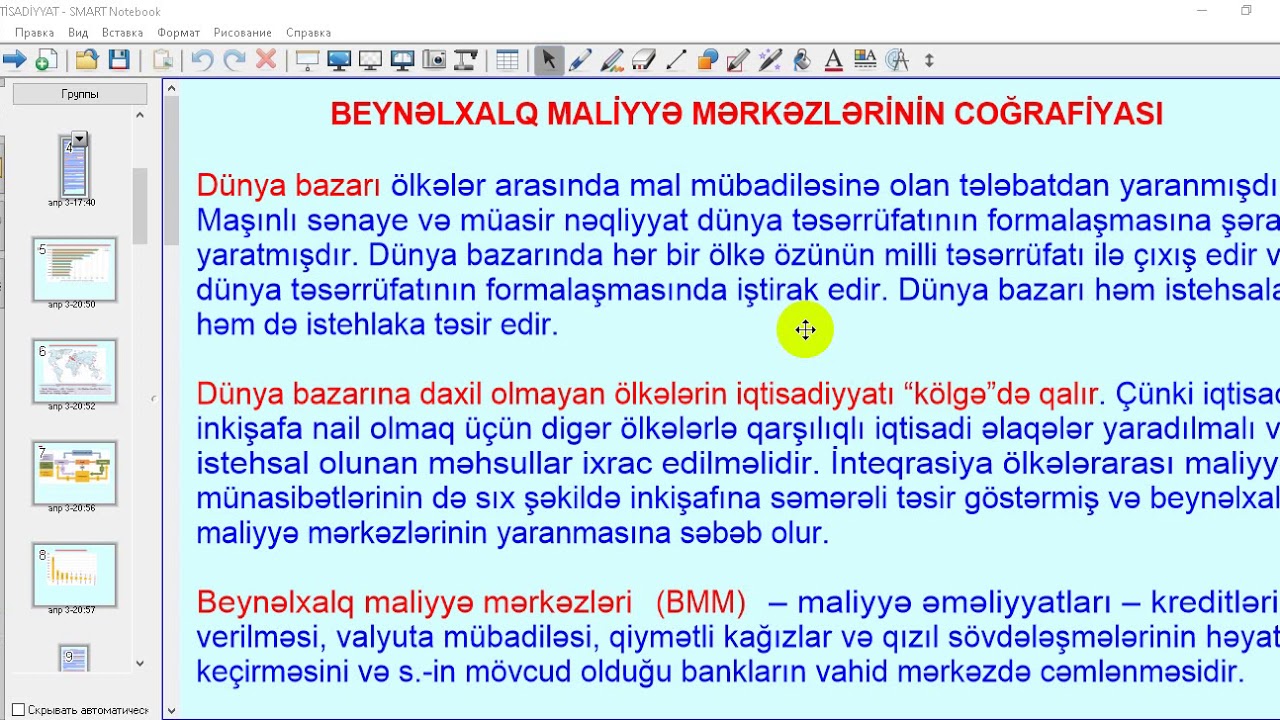
Task: Show the screen shade icon
Action: click(x=307, y=60)
